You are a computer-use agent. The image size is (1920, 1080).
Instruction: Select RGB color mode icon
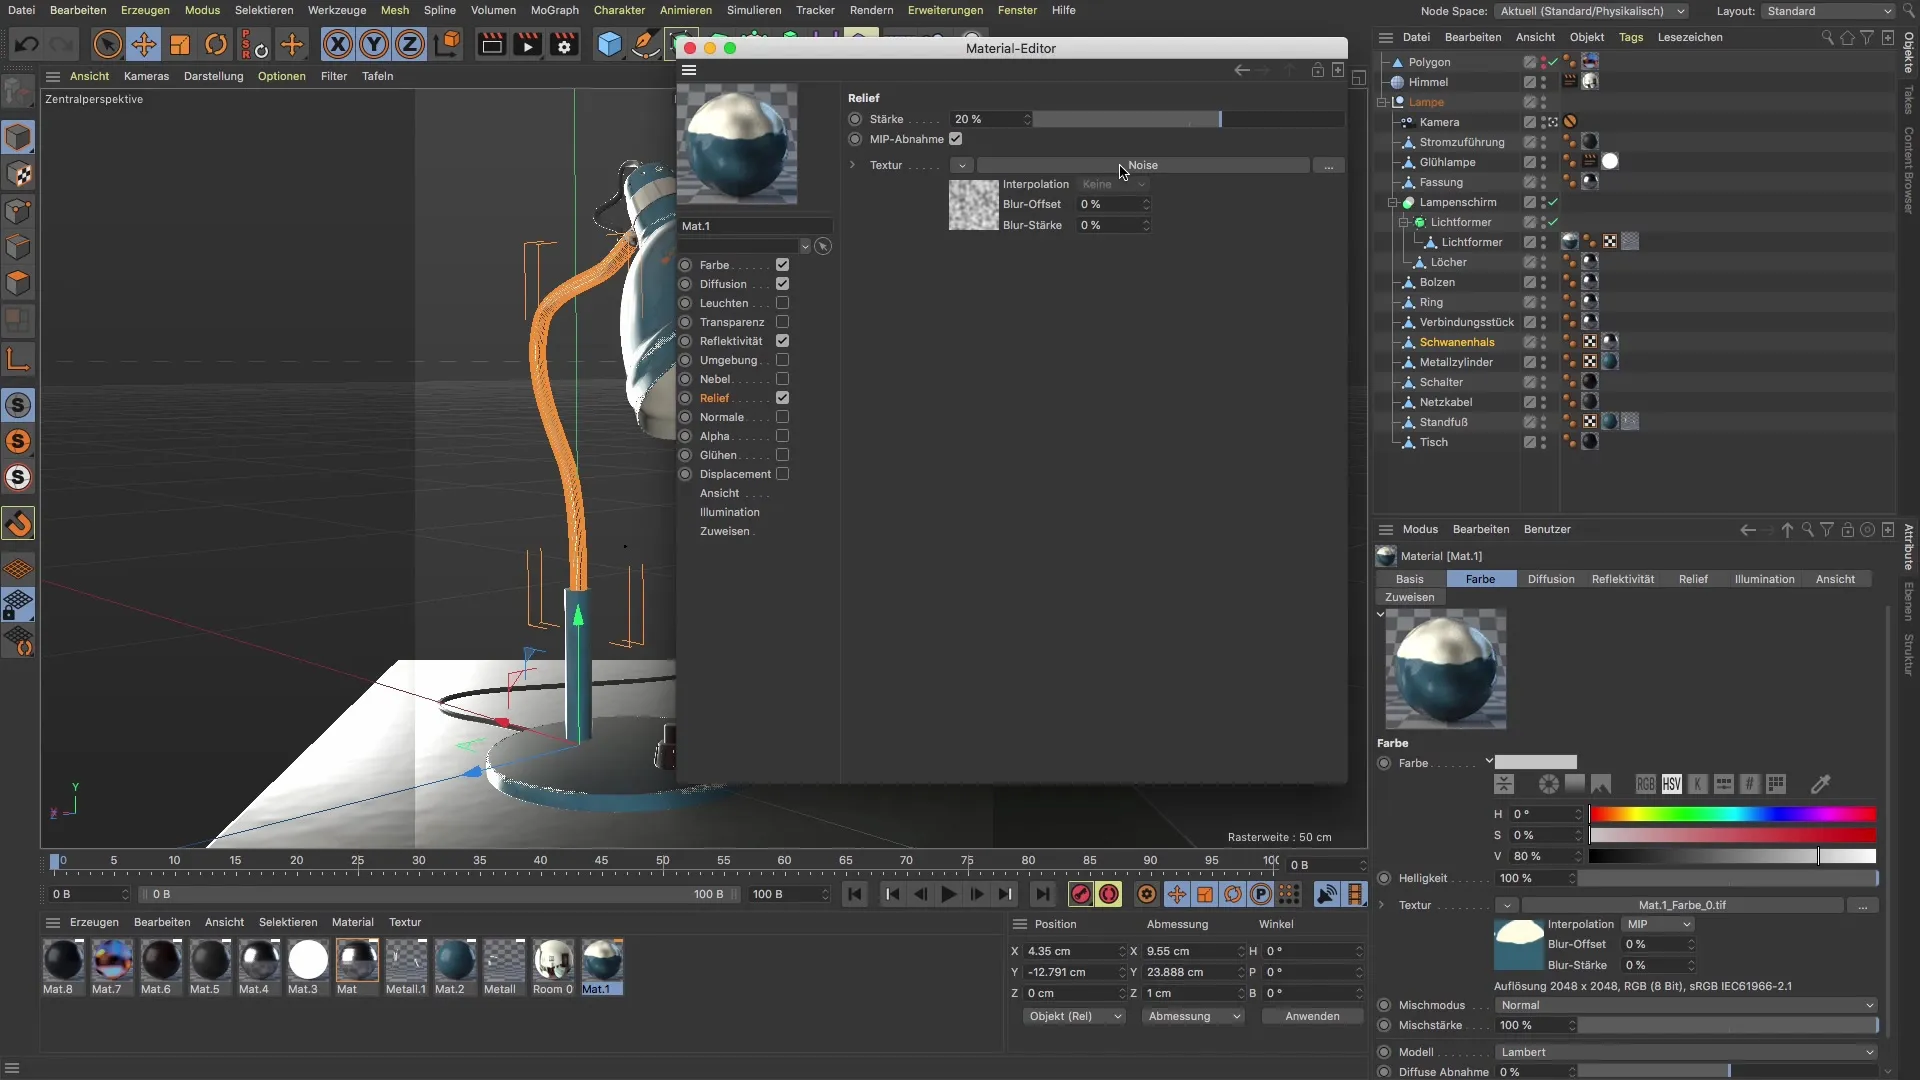pos(1646,785)
